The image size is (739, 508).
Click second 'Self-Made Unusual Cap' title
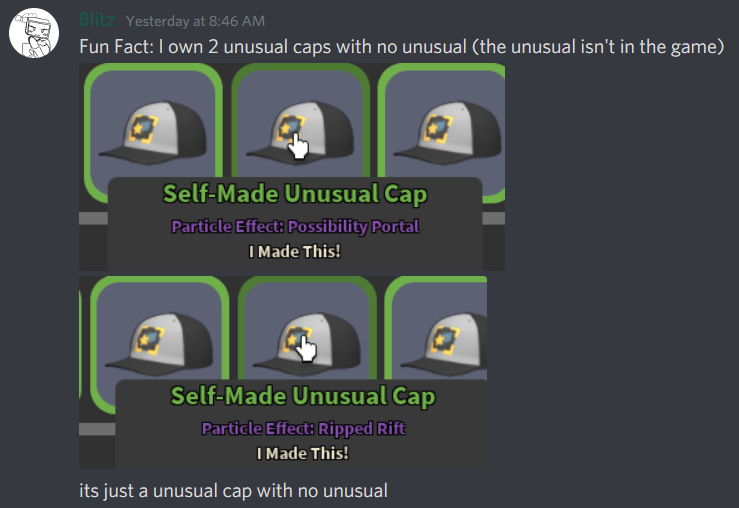(303, 396)
